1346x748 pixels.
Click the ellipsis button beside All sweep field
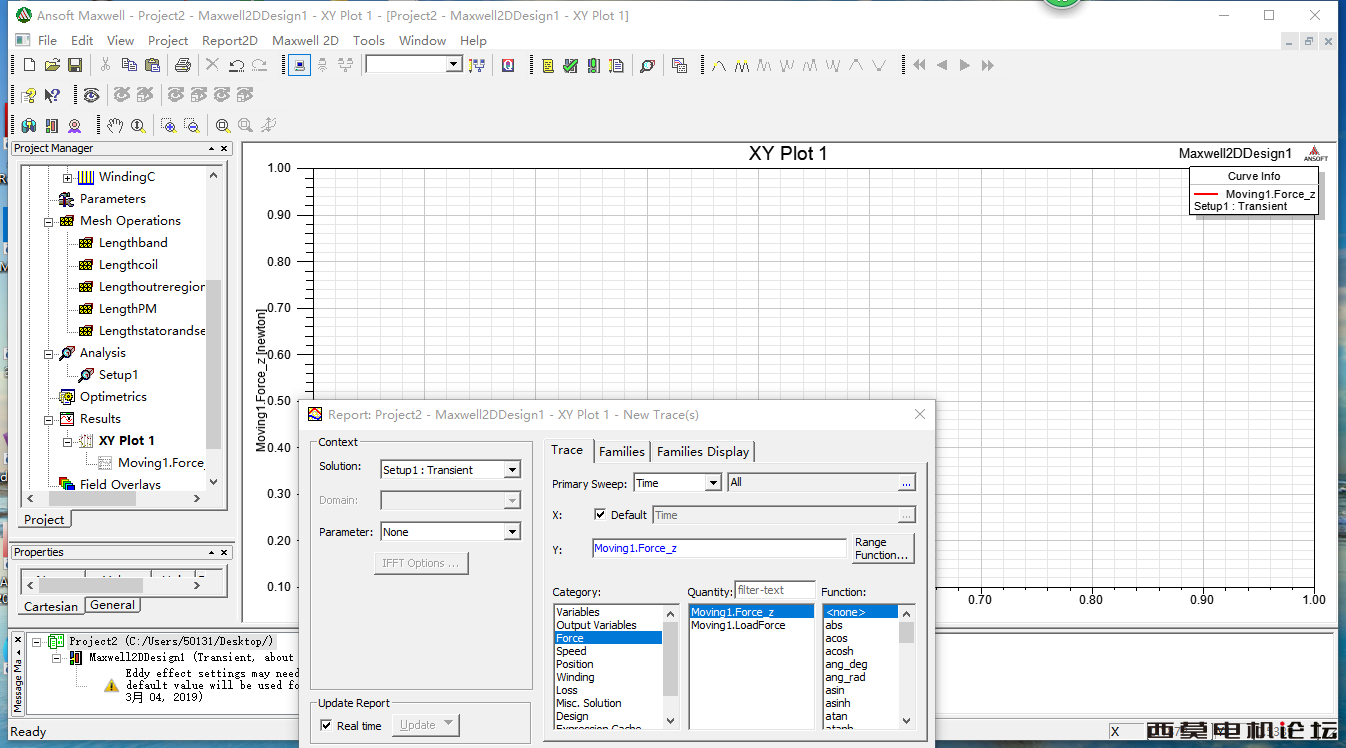click(x=906, y=483)
